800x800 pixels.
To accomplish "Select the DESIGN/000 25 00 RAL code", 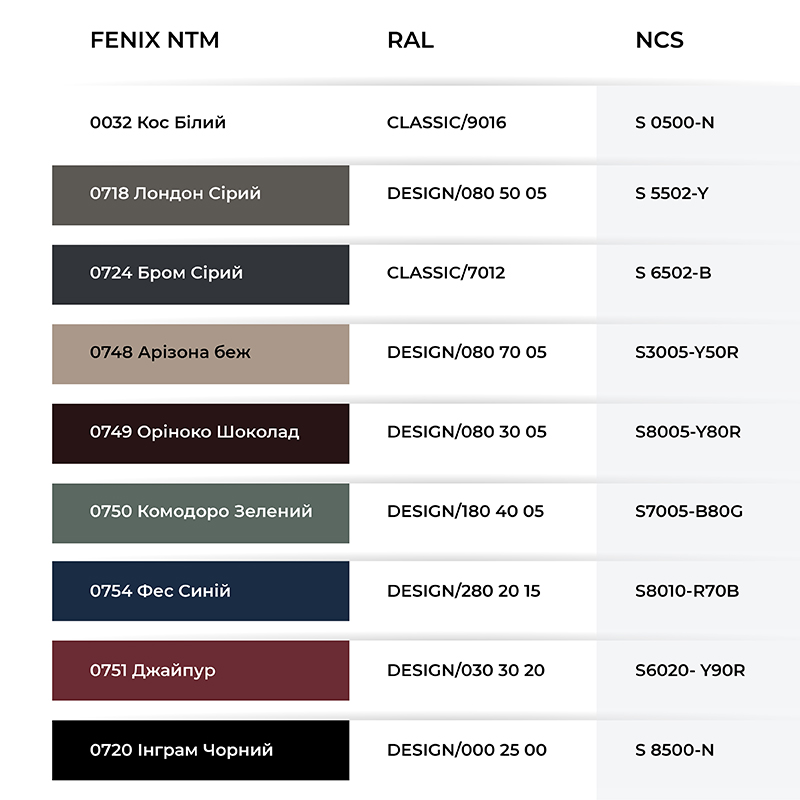I will tap(467, 750).
